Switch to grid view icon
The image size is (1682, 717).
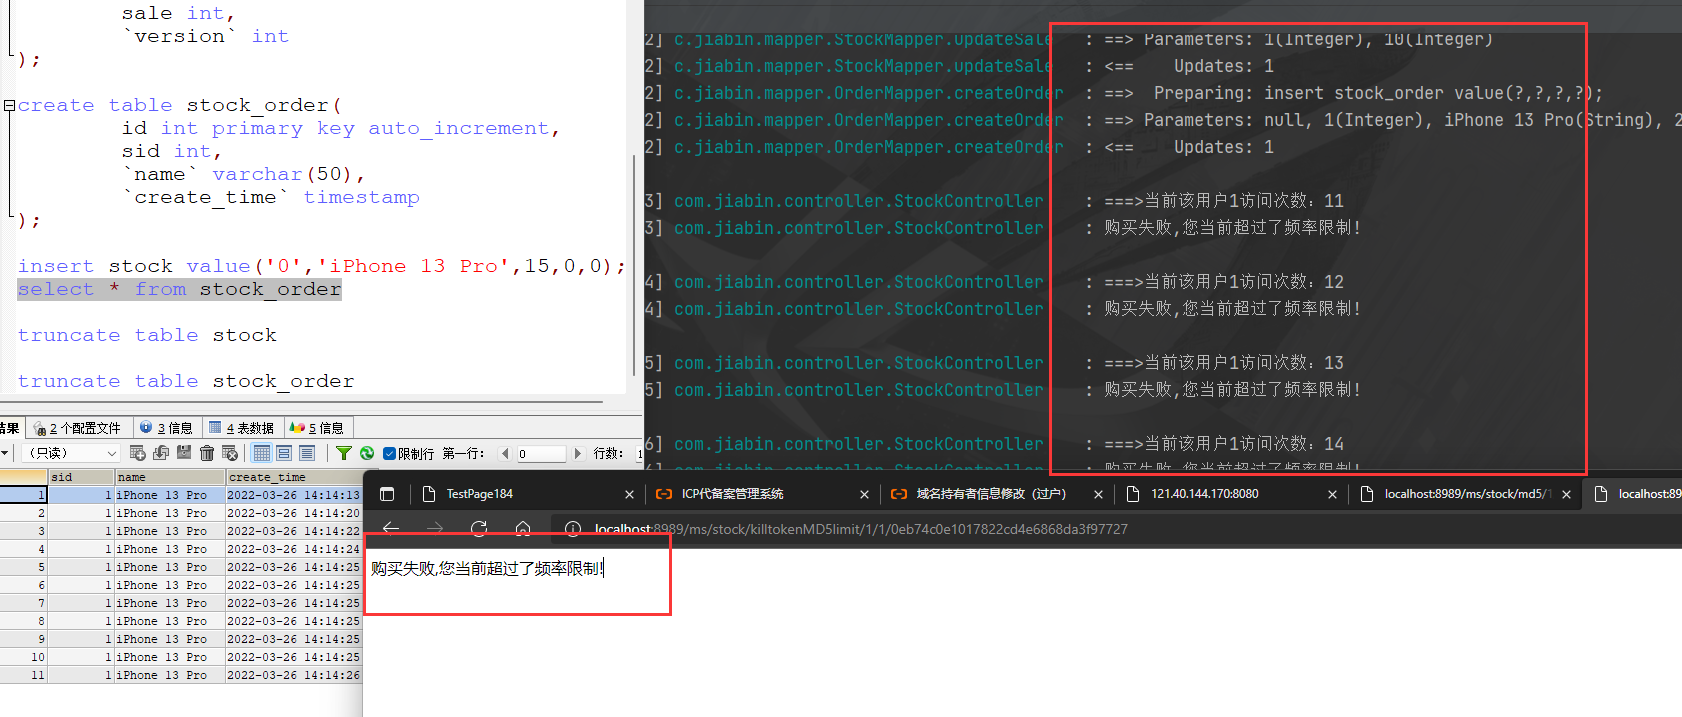pos(262,453)
